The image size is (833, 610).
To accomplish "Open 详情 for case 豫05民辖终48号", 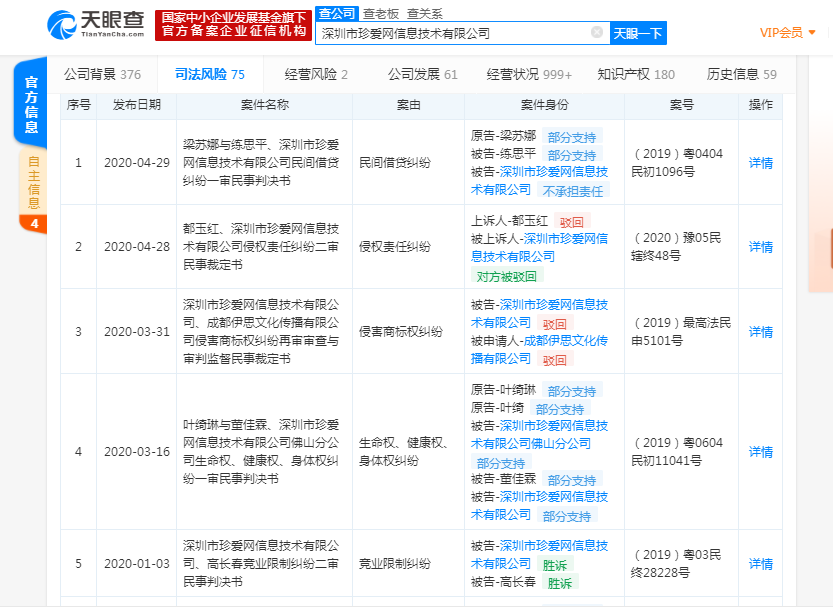I will pyautogui.click(x=760, y=247).
